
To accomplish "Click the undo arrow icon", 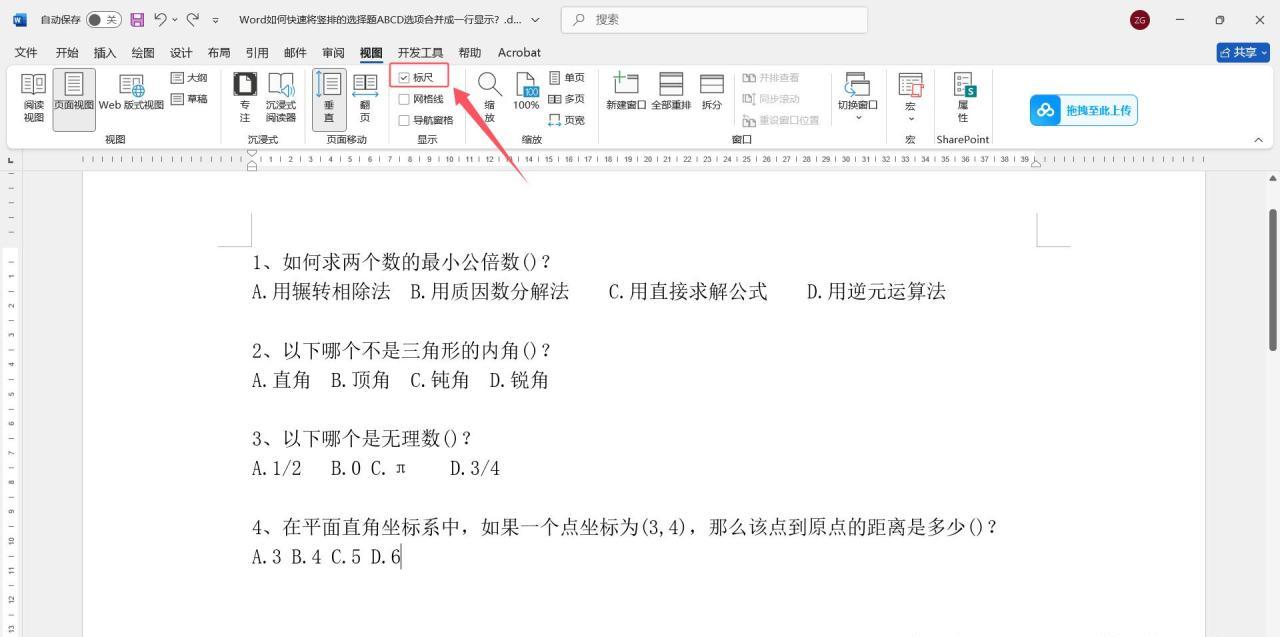I will pyautogui.click(x=159, y=20).
